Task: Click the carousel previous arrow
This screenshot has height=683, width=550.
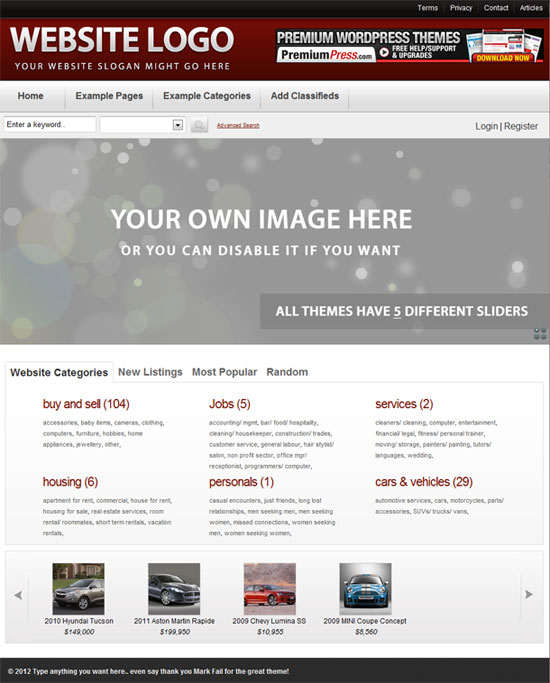Action: [18, 595]
